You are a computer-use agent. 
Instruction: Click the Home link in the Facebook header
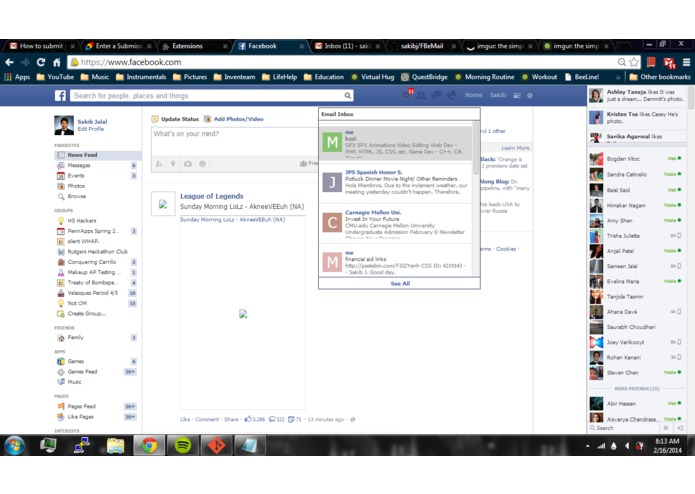click(473, 95)
